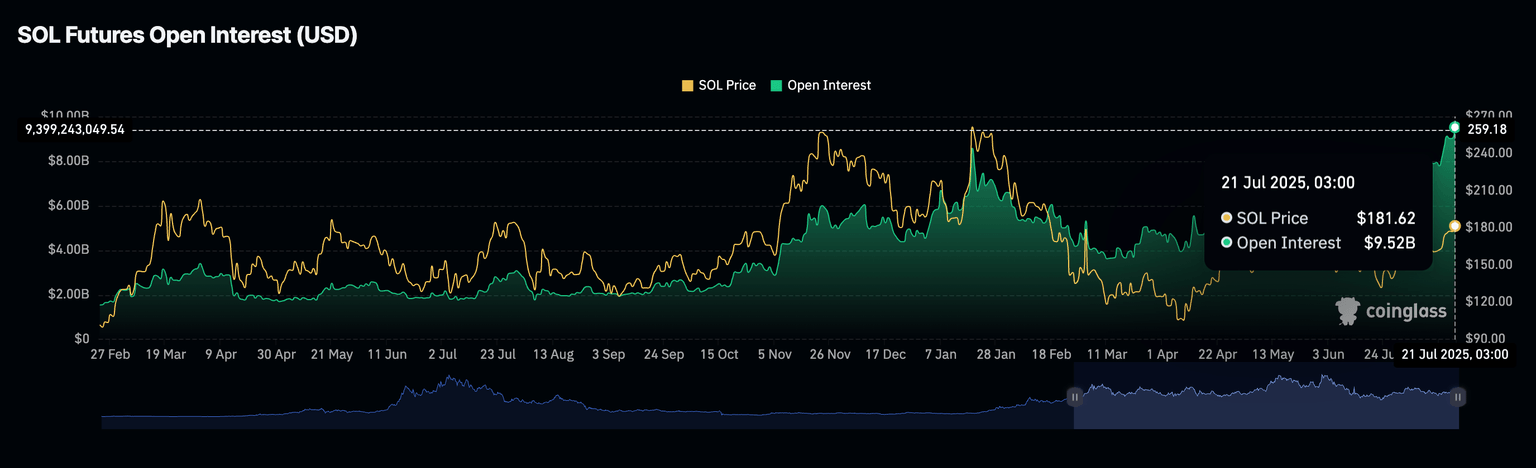
Task: Click the yellow SOL Price data point marker
Action: coord(1454,226)
